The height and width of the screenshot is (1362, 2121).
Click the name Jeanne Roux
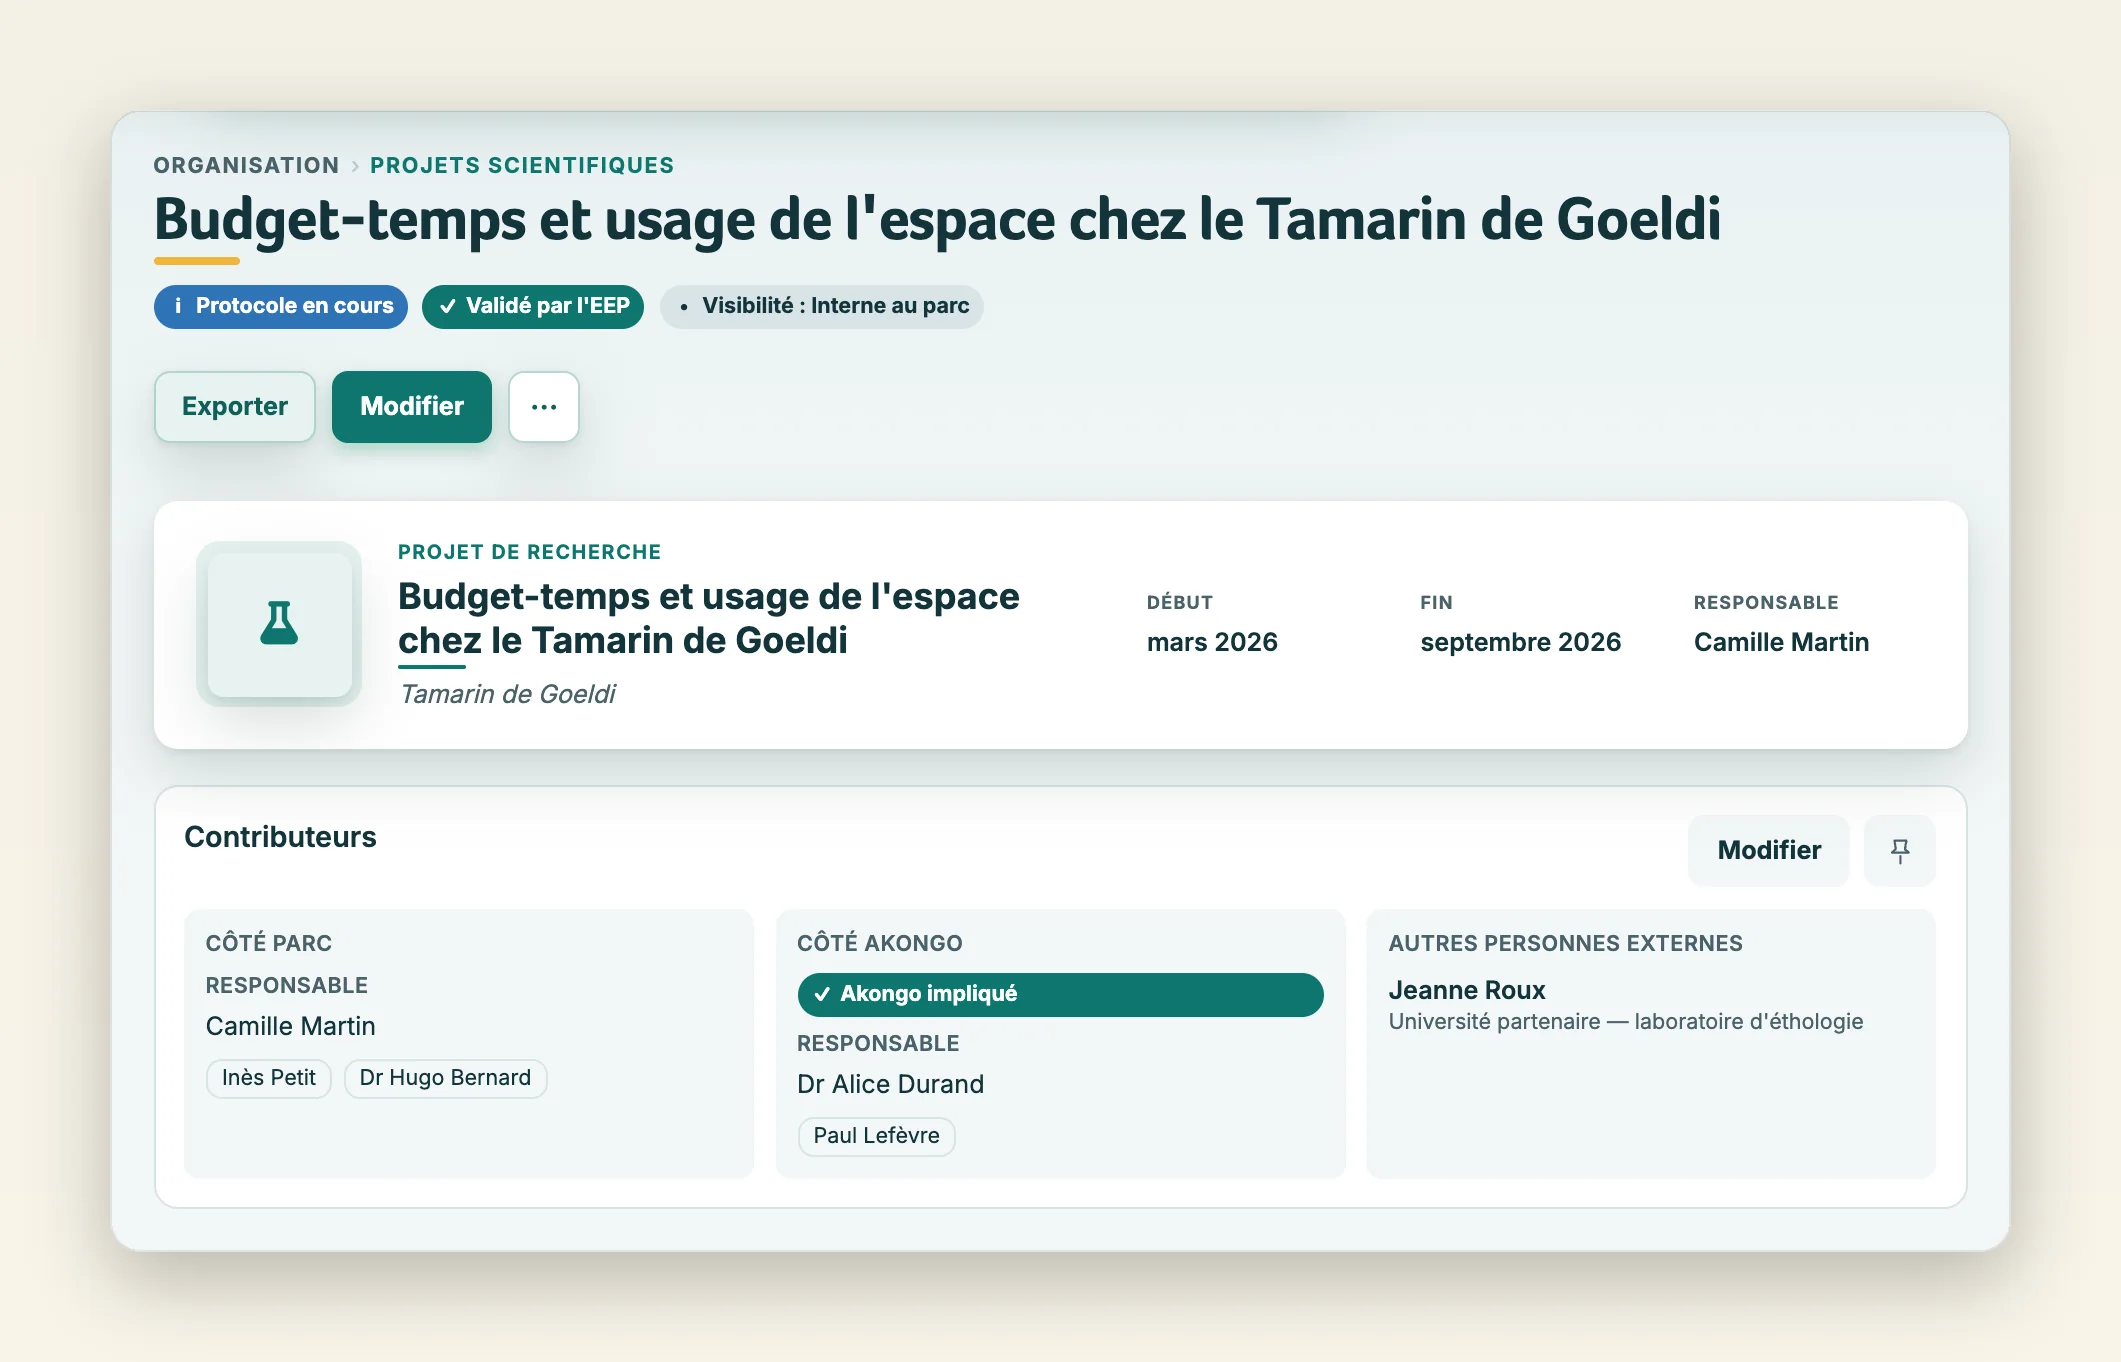pos(1467,990)
